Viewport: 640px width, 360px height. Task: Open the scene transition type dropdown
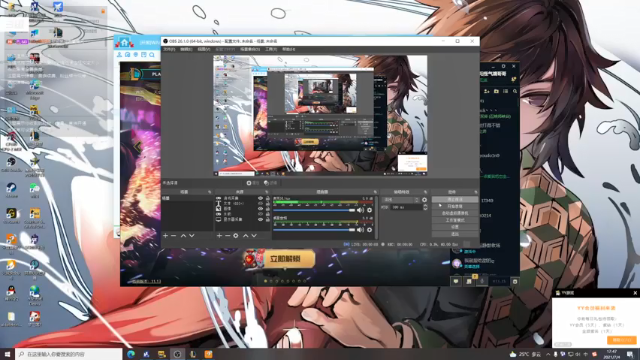tap(401, 200)
